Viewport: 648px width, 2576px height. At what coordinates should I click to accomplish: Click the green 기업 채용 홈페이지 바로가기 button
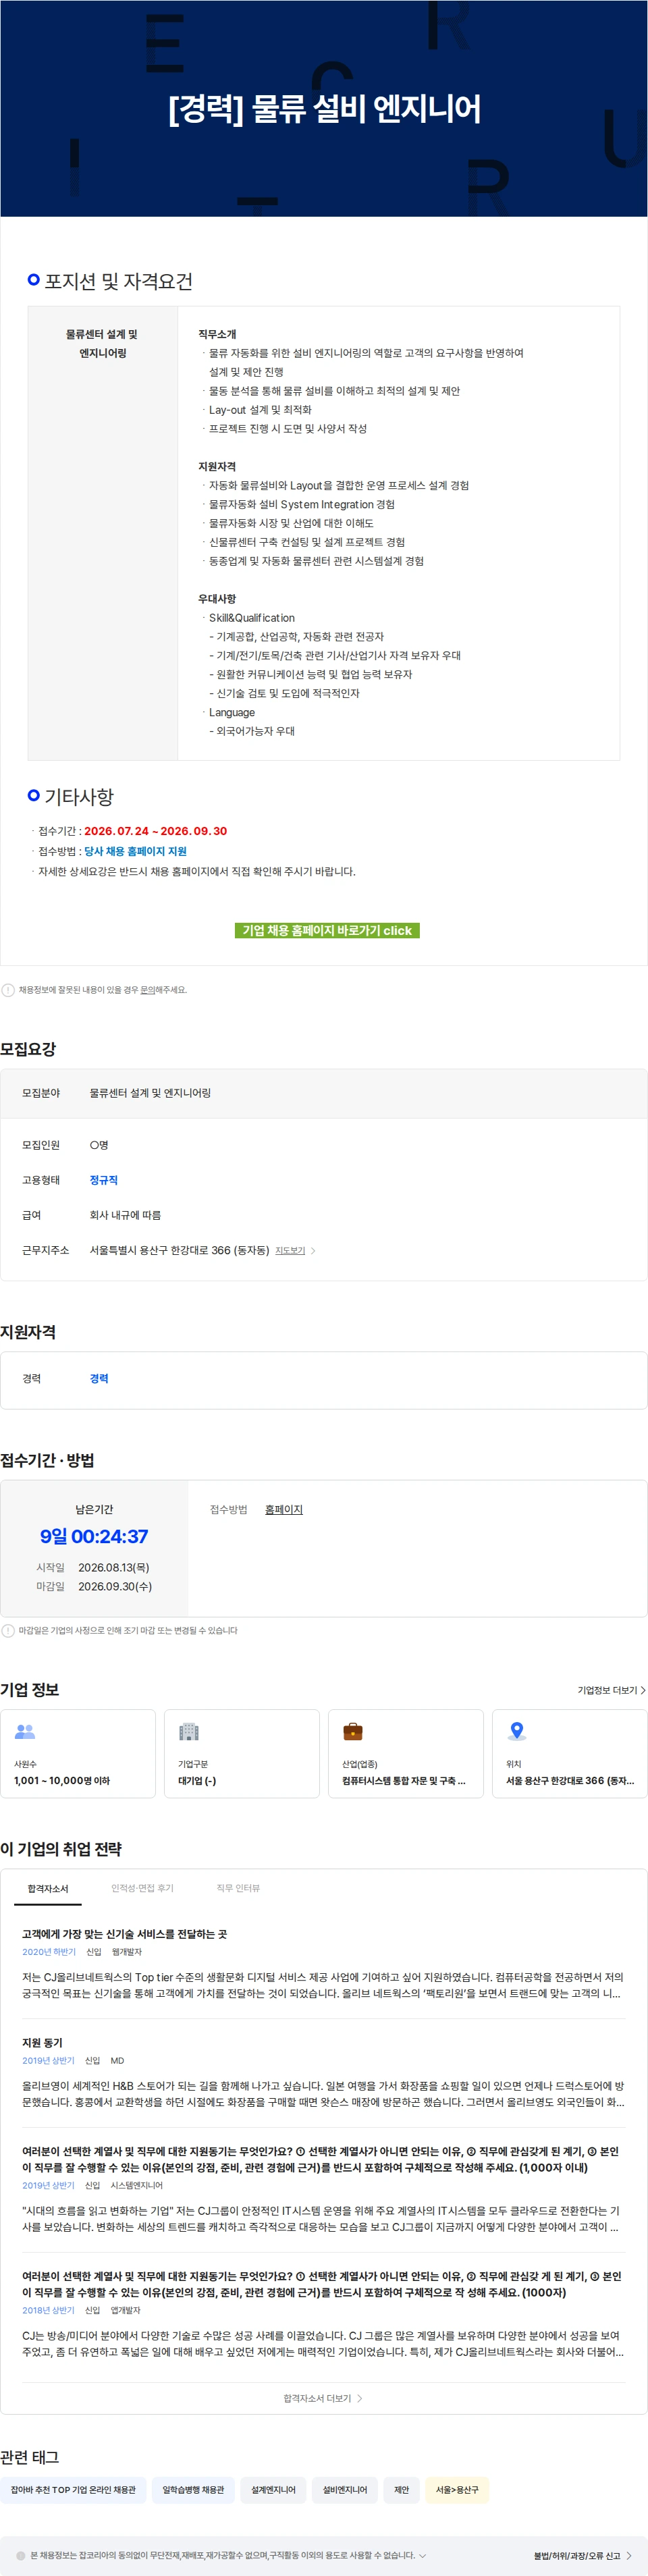pos(326,930)
